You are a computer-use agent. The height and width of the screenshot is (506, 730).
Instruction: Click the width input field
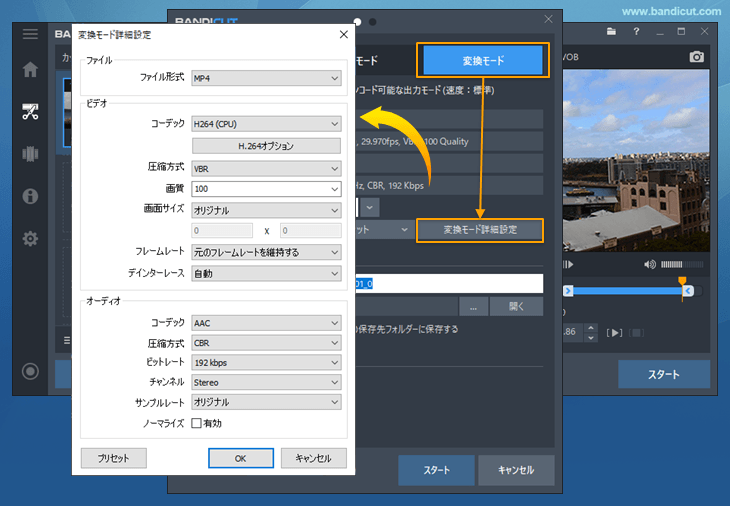click(x=222, y=230)
